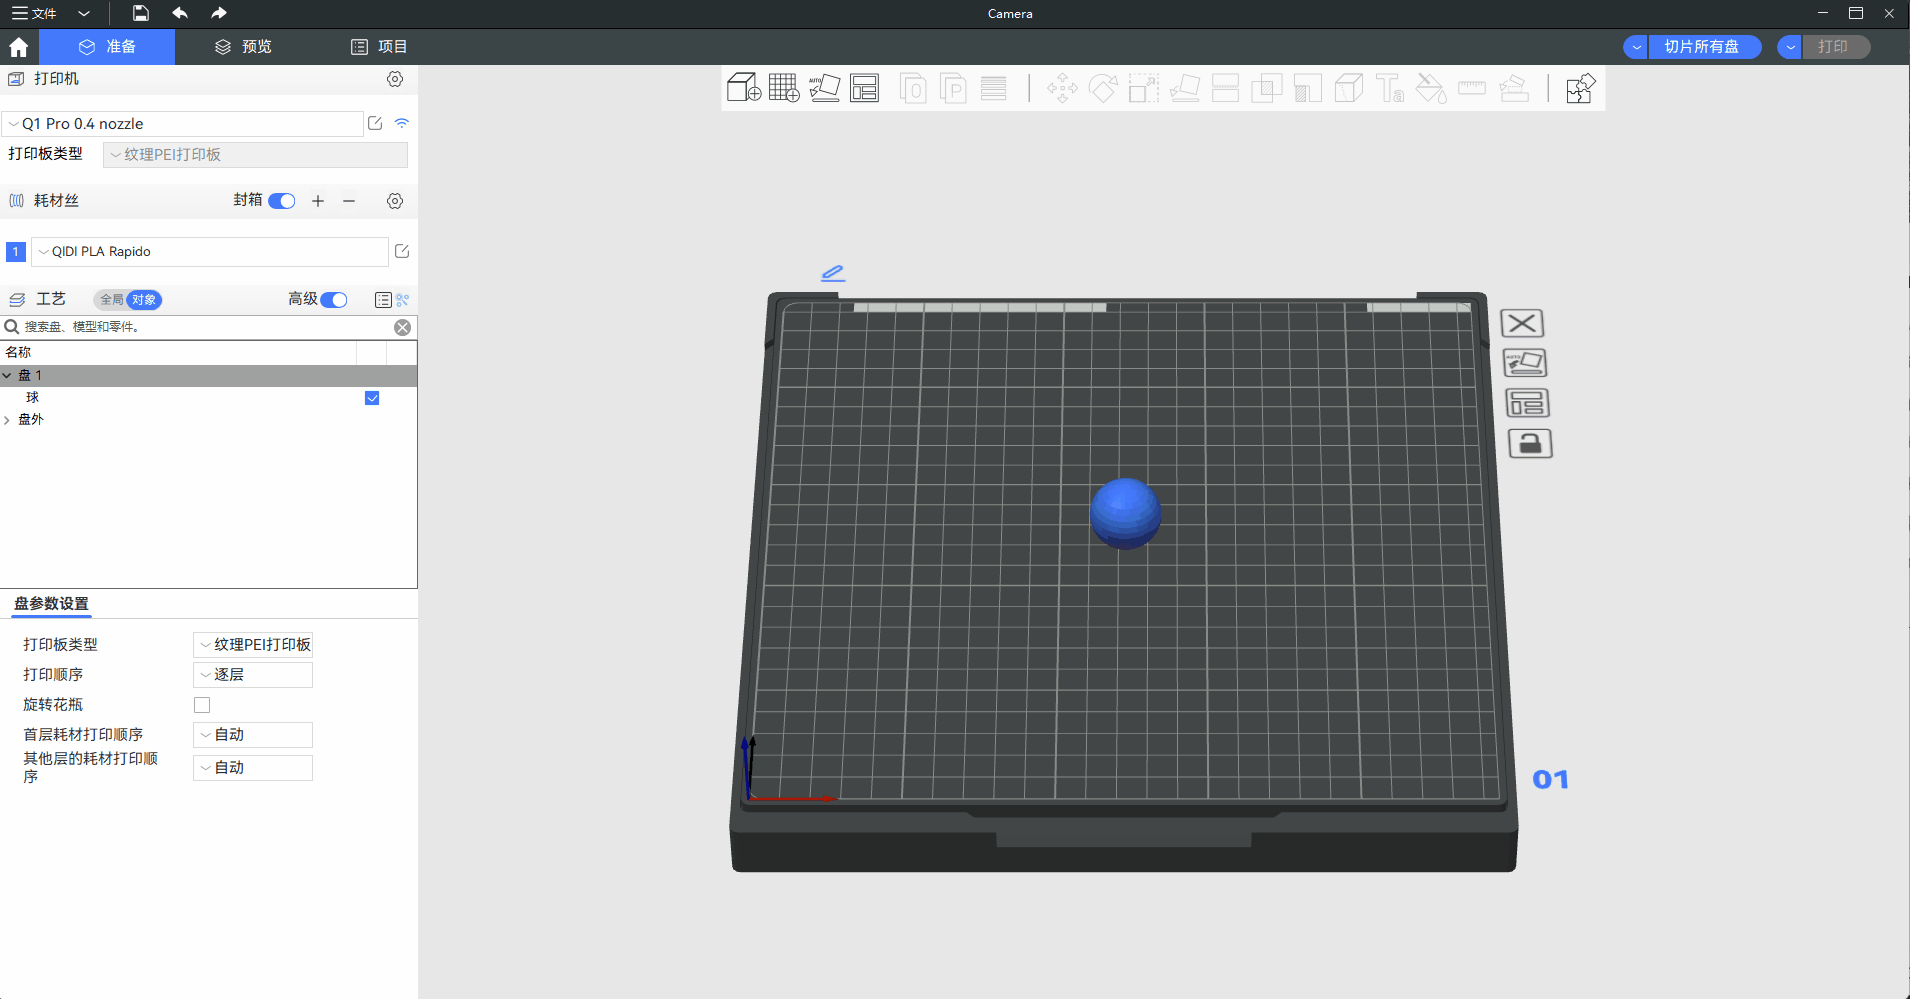This screenshot has width=1910, height=999.
Task: Click the WiFi printer connection icon
Action: [402, 123]
